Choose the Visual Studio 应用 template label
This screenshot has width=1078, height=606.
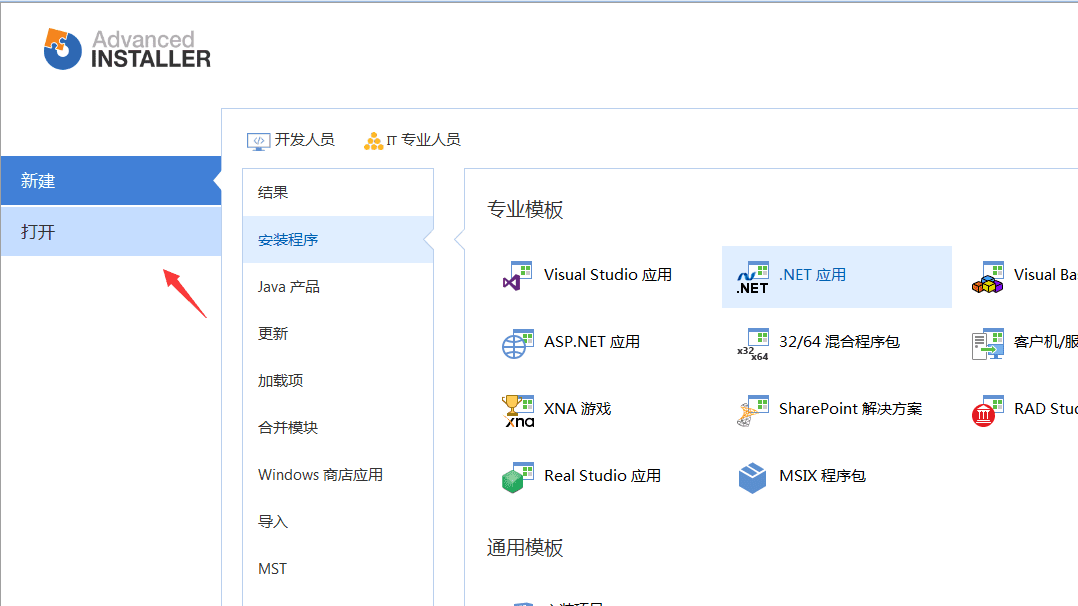[x=608, y=274]
